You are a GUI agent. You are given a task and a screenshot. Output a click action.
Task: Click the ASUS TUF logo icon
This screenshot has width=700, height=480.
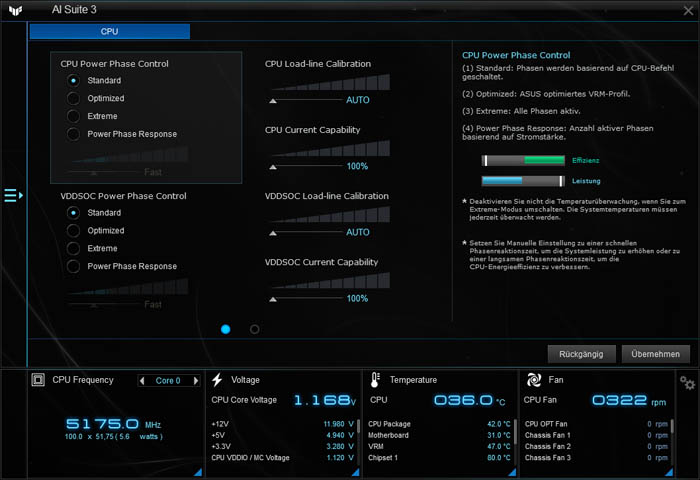(x=16, y=10)
